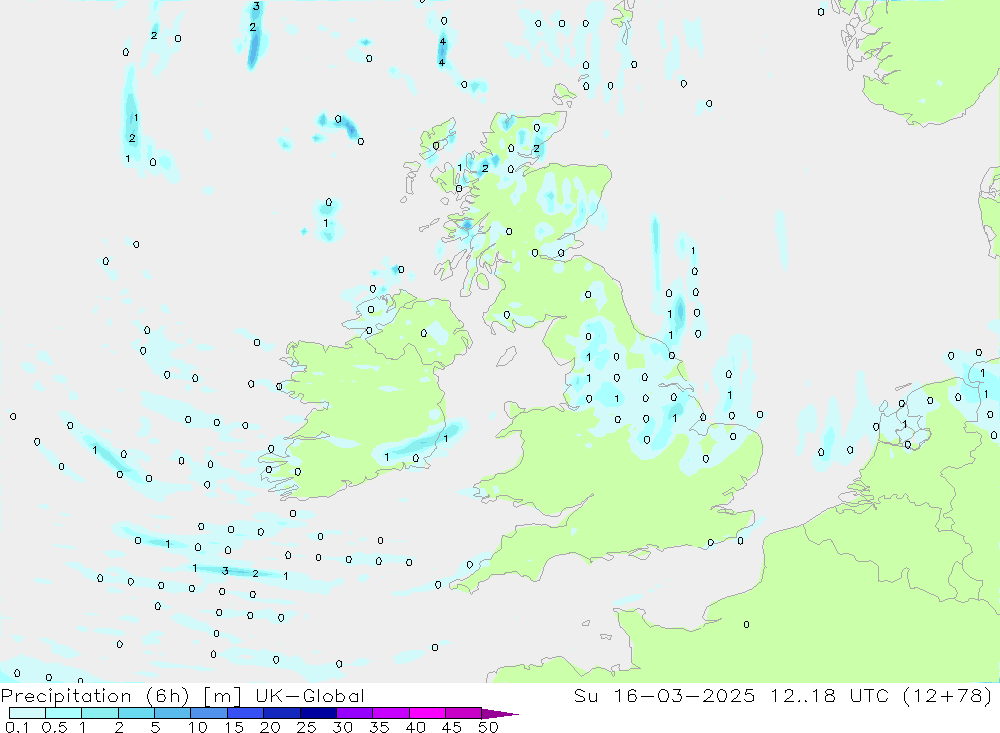Select the '35' legend scale label
Viewport: 1000px width, 733px height.
(379, 727)
